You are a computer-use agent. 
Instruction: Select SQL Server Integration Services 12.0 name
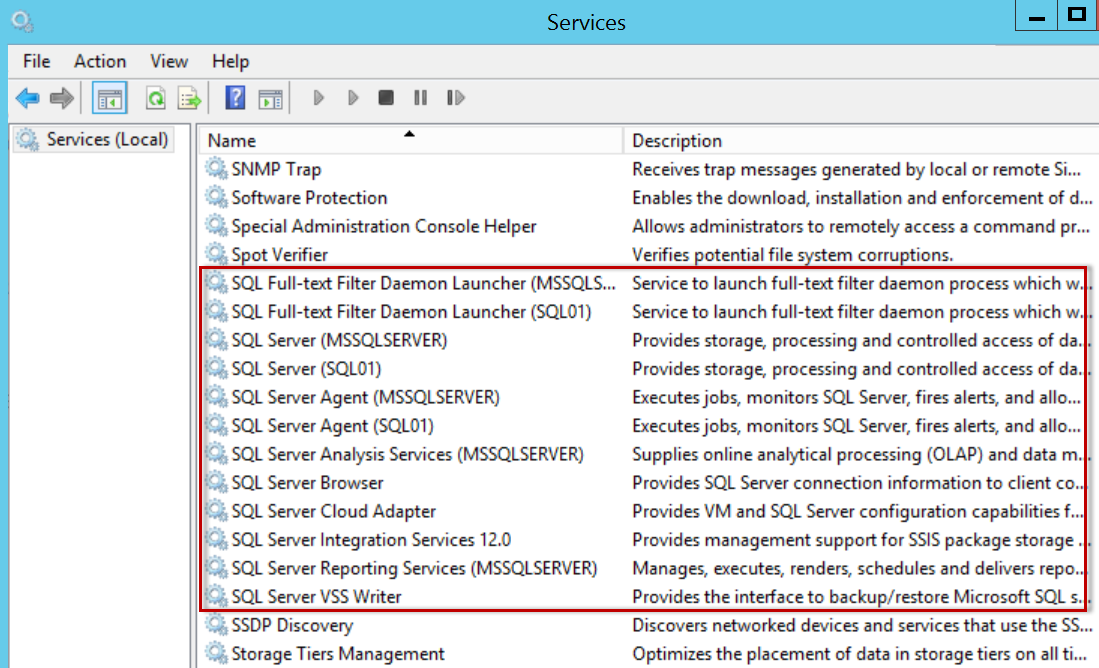371,540
